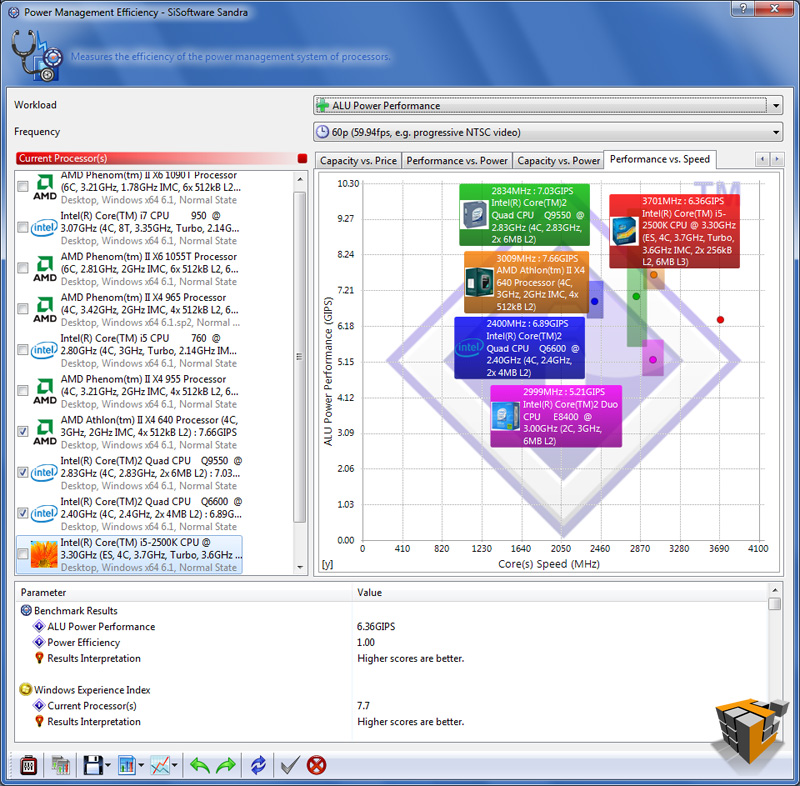Click processor list scroll up arrow

300,180
